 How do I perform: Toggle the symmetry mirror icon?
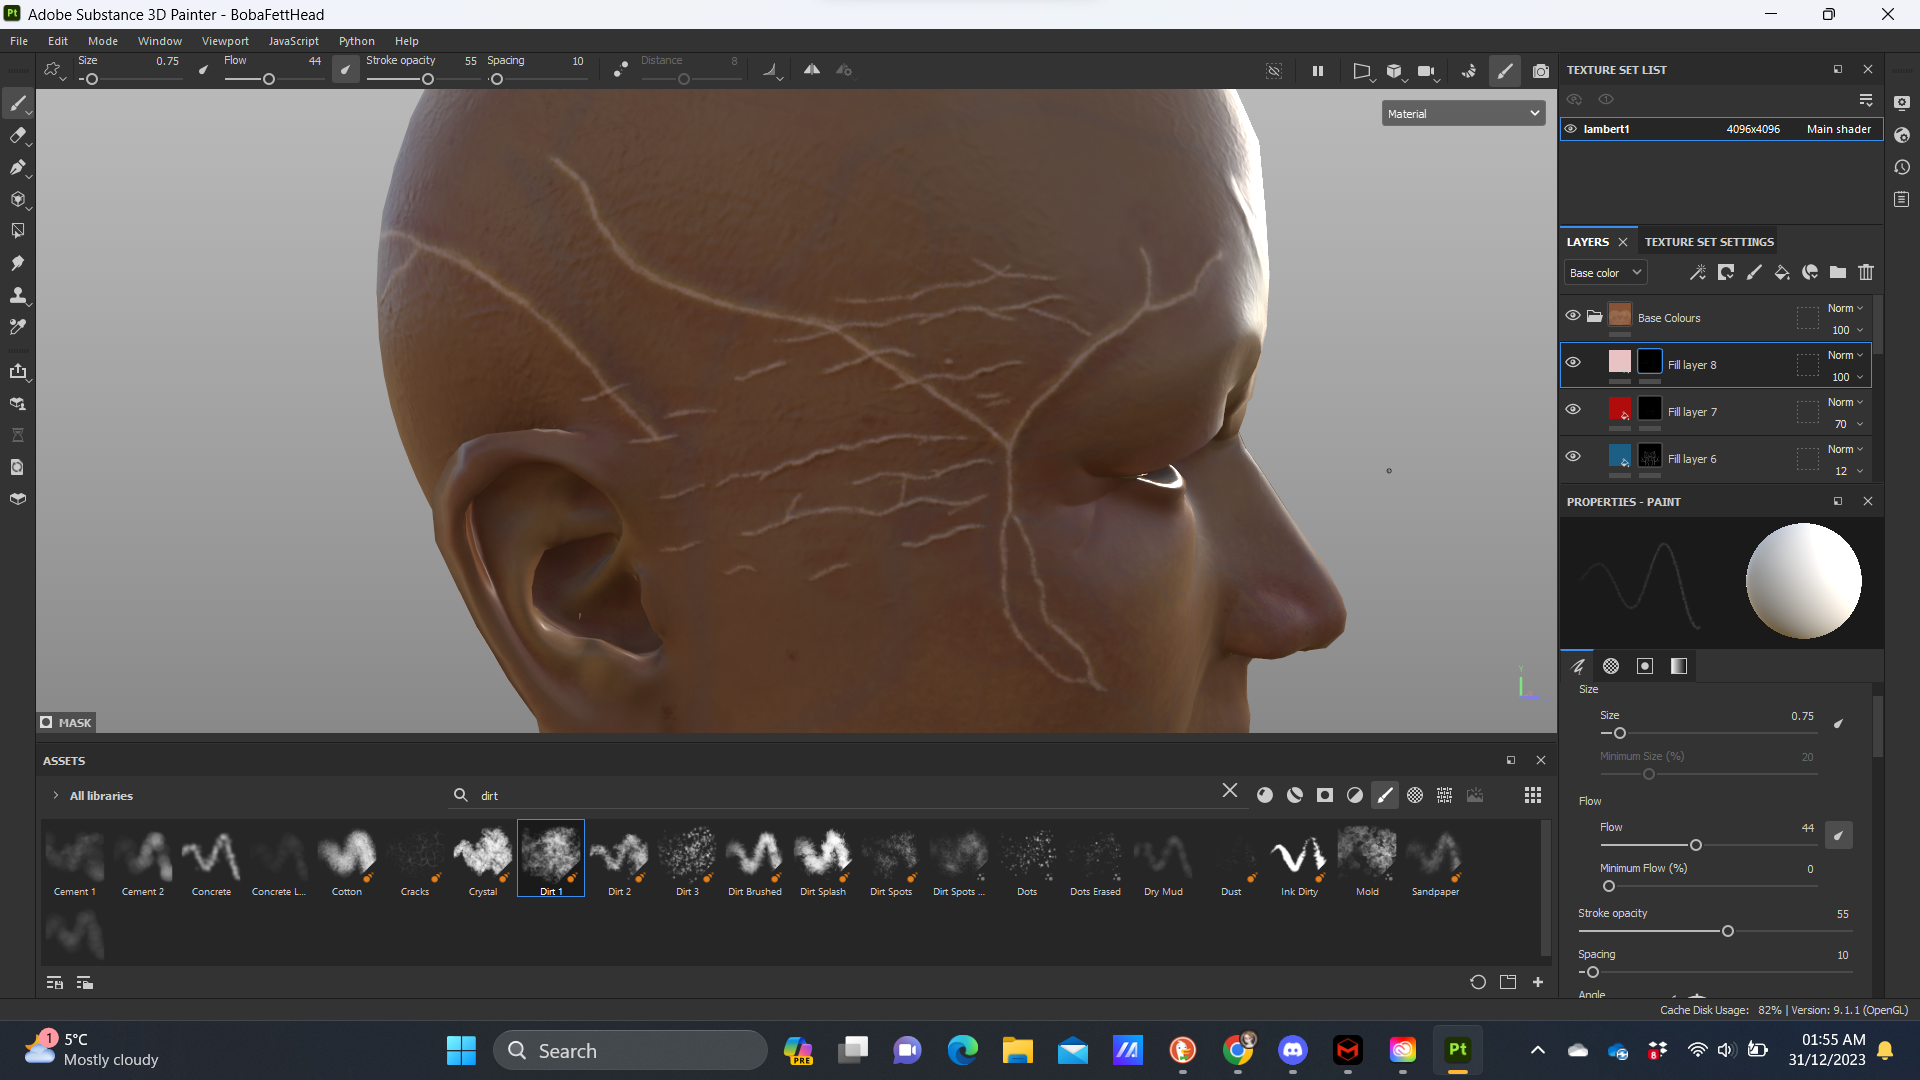[812, 70]
